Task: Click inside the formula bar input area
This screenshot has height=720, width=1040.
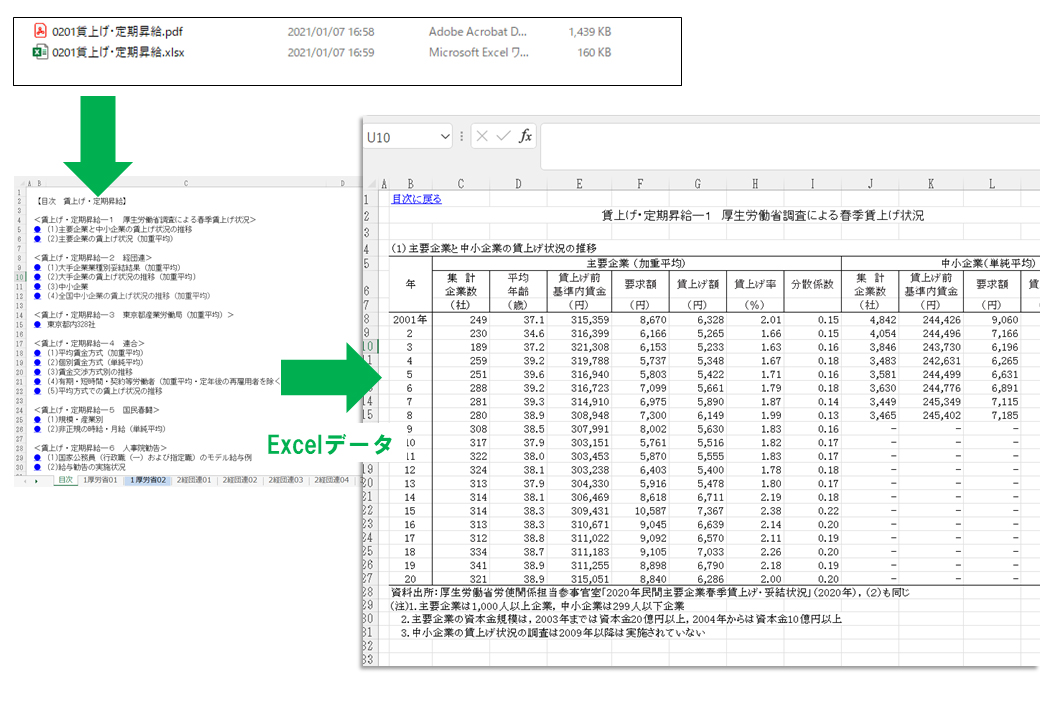Action: 790,146
